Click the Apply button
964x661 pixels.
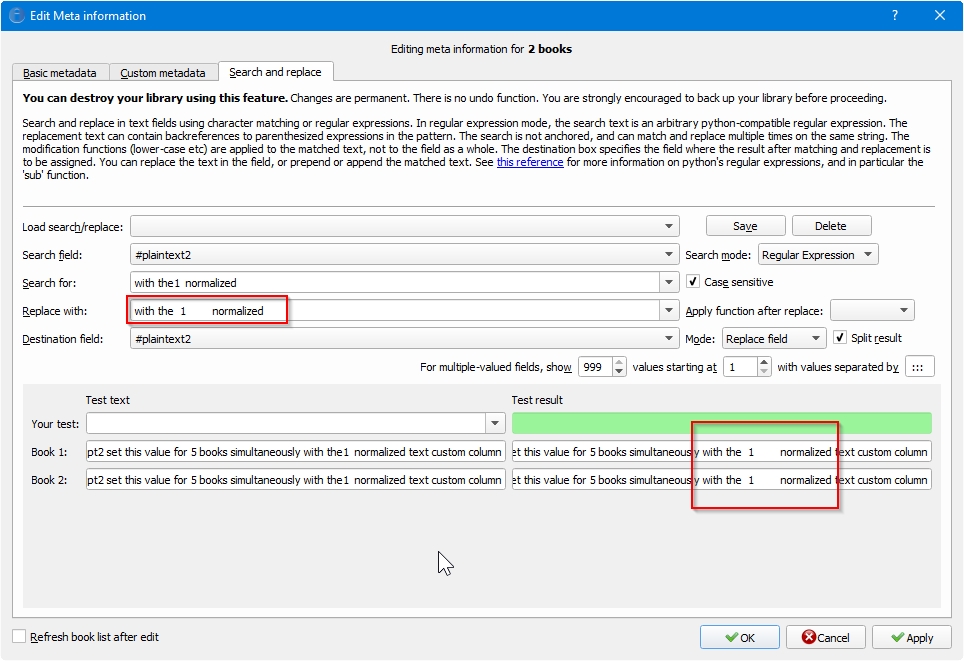pos(912,637)
